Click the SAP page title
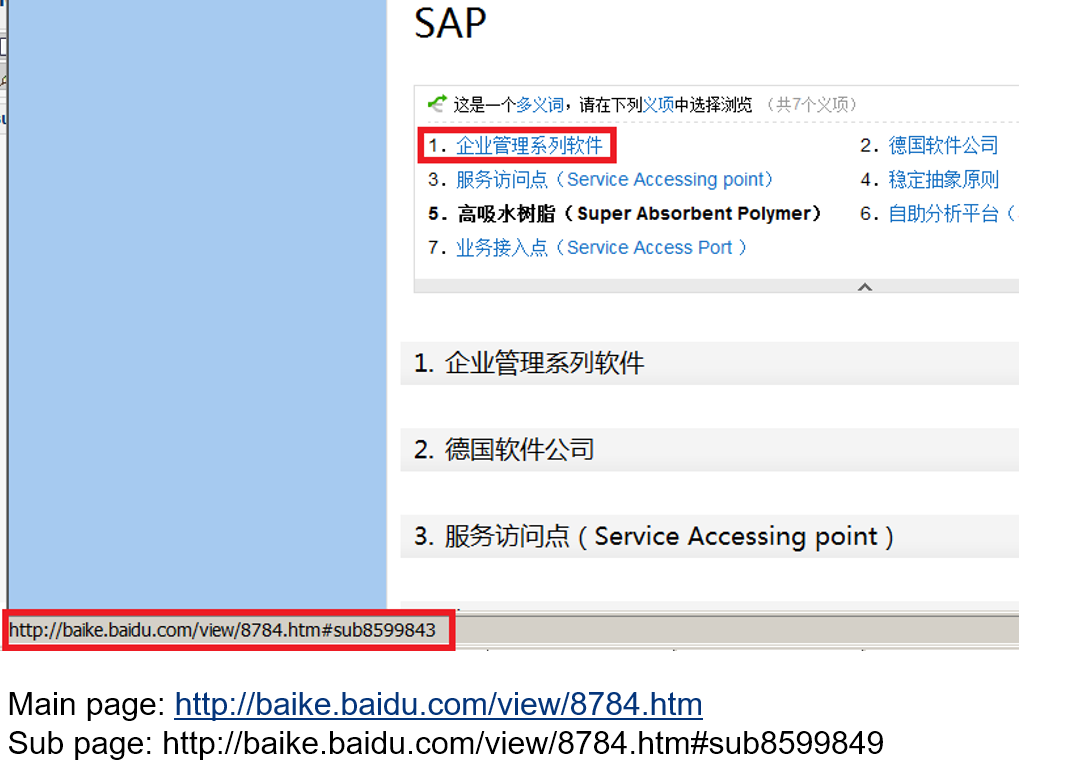The image size is (1066, 782). coord(450,24)
